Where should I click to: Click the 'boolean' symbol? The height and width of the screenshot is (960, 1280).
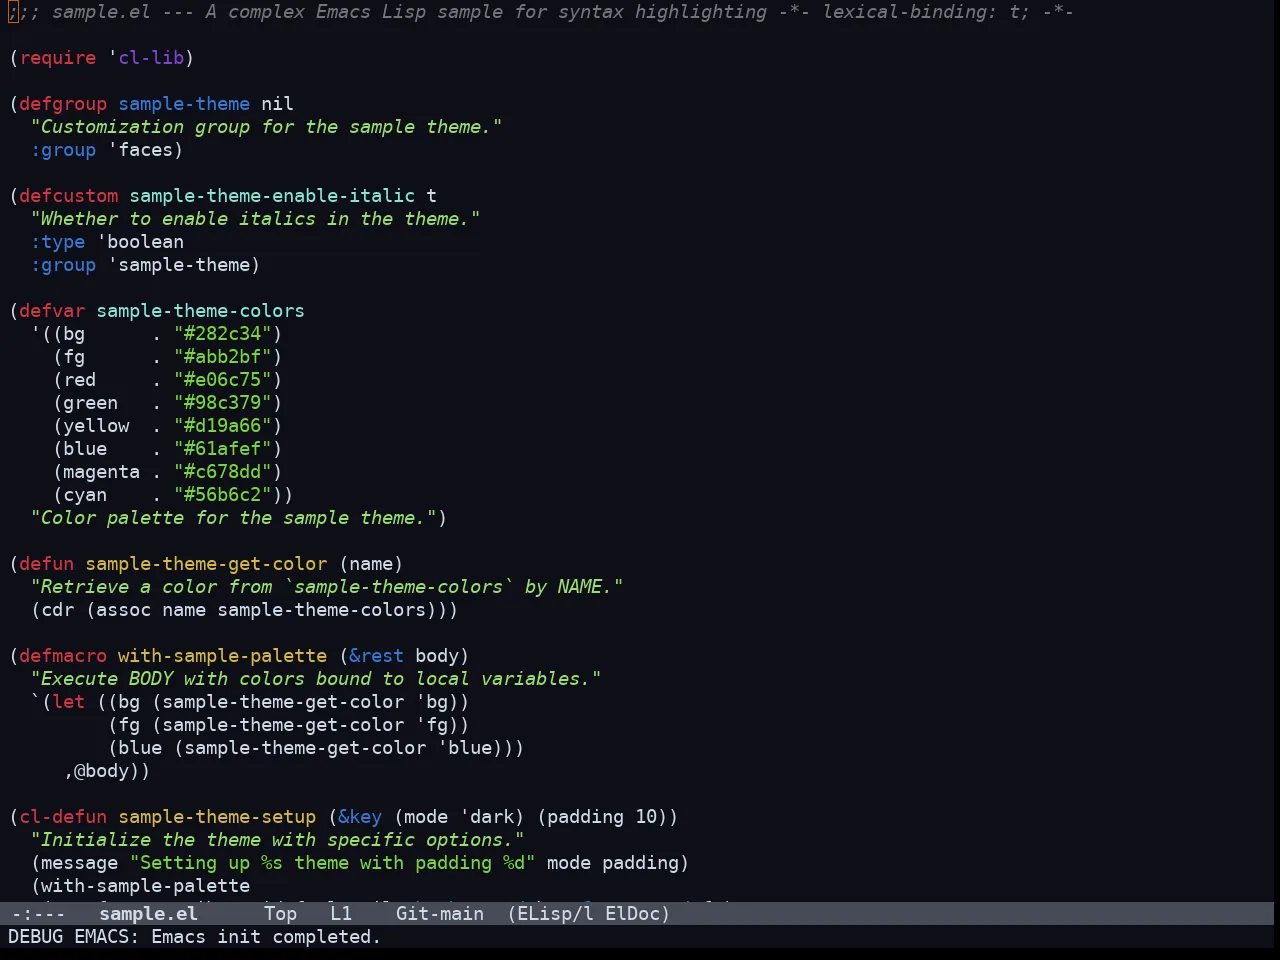[x=146, y=242]
